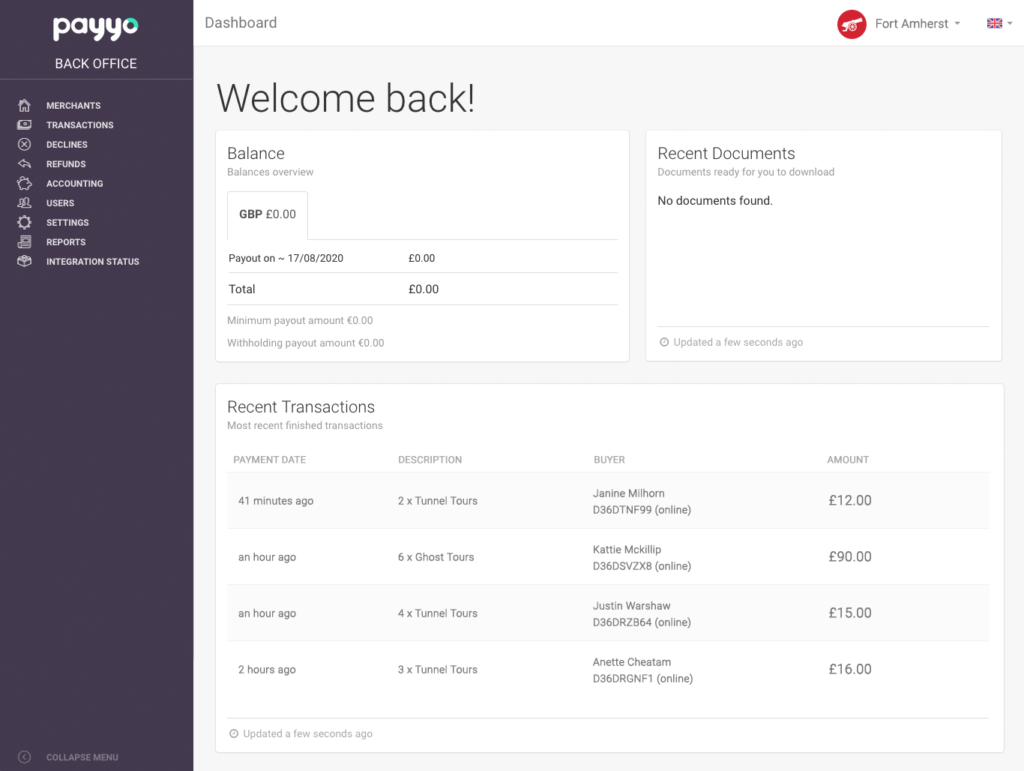Open Accounting from the sidebar icon
Viewport: 1024px width, 771px height.
[x=24, y=183]
